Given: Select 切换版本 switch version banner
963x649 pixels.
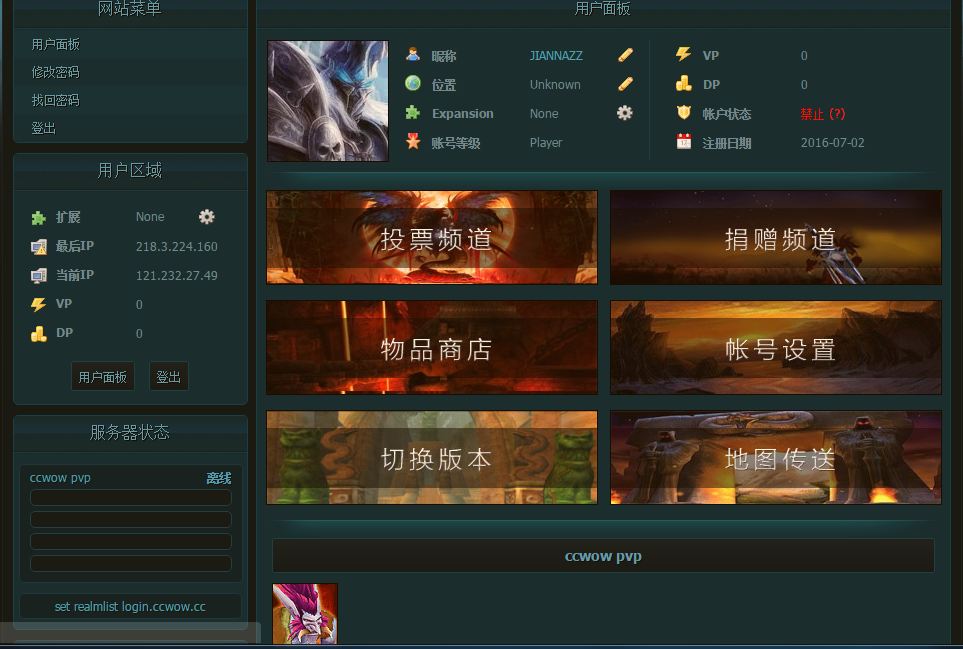Looking at the screenshot, I should pos(432,458).
